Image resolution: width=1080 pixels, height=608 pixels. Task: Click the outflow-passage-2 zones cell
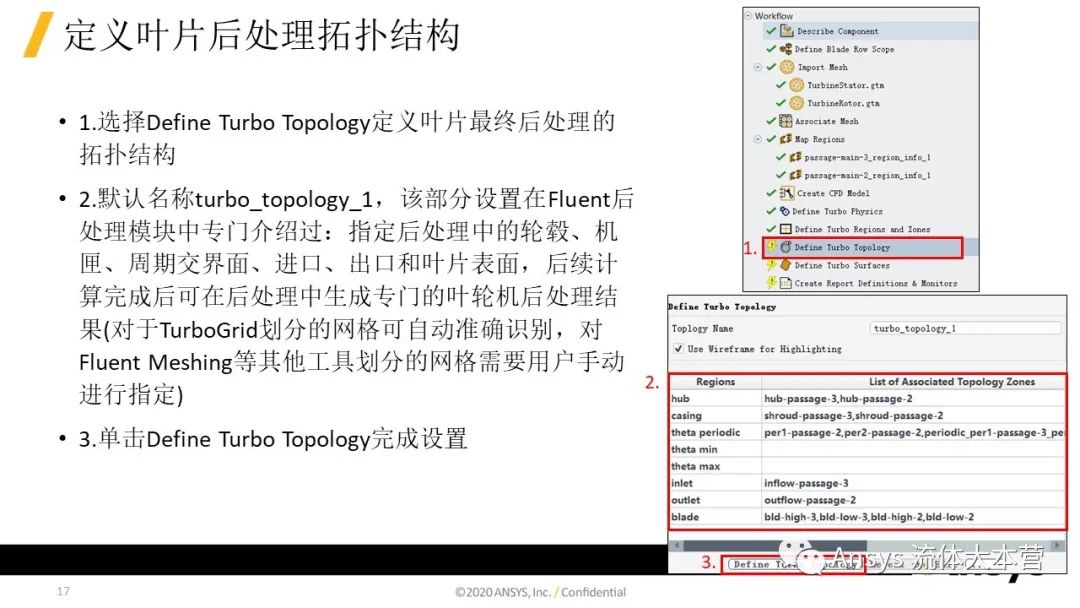pyautogui.click(x=913, y=500)
